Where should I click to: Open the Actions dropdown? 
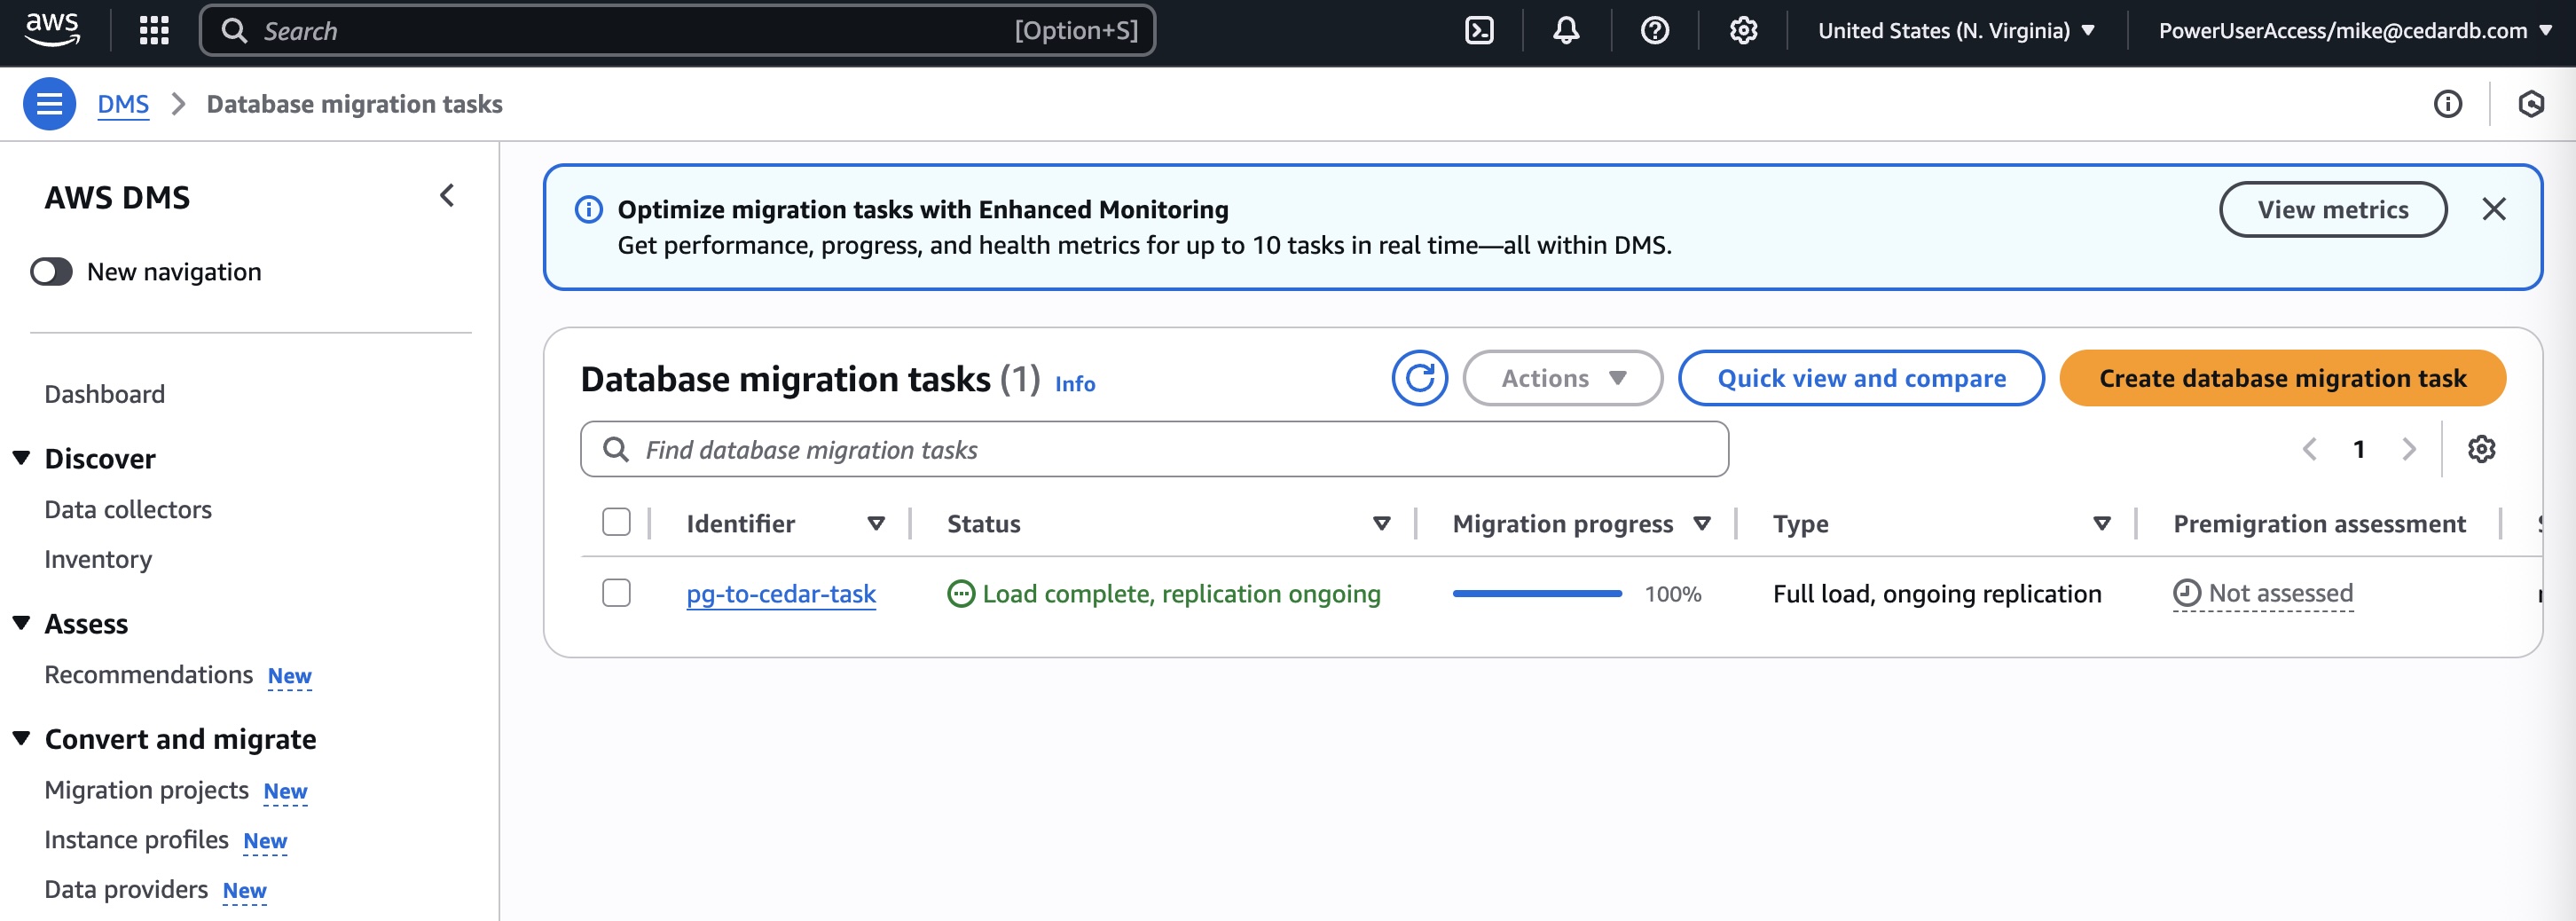click(1562, 378)
